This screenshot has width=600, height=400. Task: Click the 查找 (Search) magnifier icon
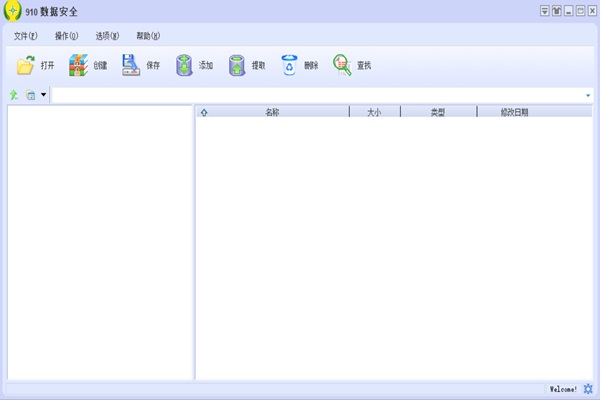click(342, 66)
